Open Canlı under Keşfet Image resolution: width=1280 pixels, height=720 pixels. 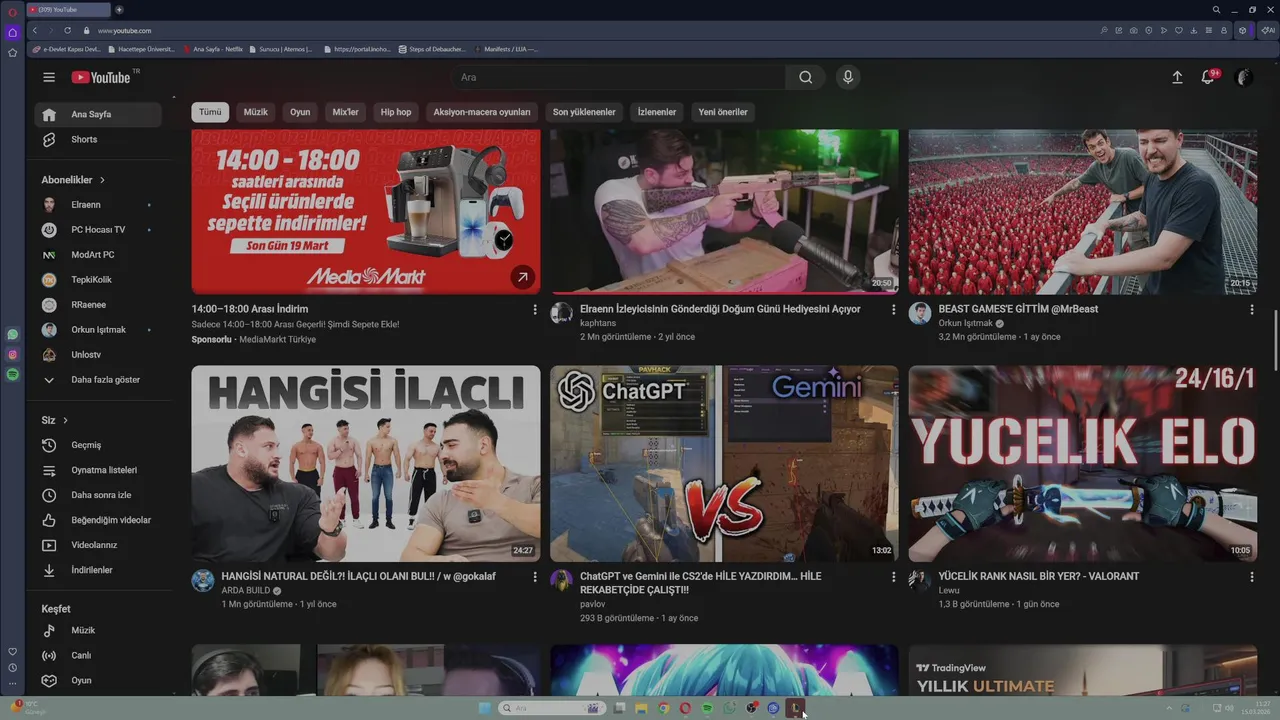click(x=98, y=655)
